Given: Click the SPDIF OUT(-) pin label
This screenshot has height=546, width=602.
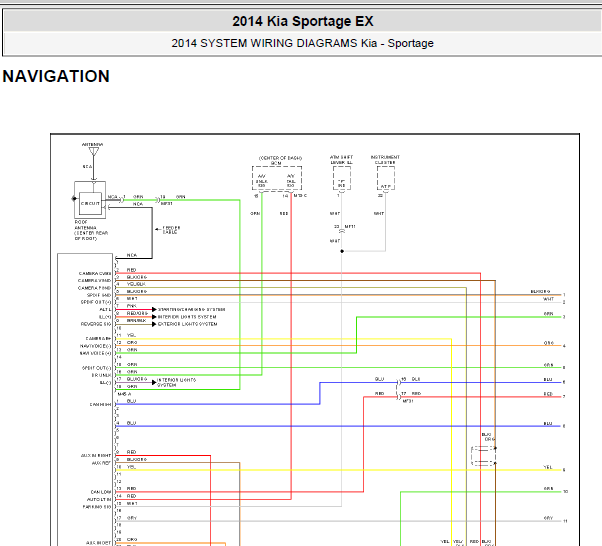Looking at the screenshot, I should (97, 368).
